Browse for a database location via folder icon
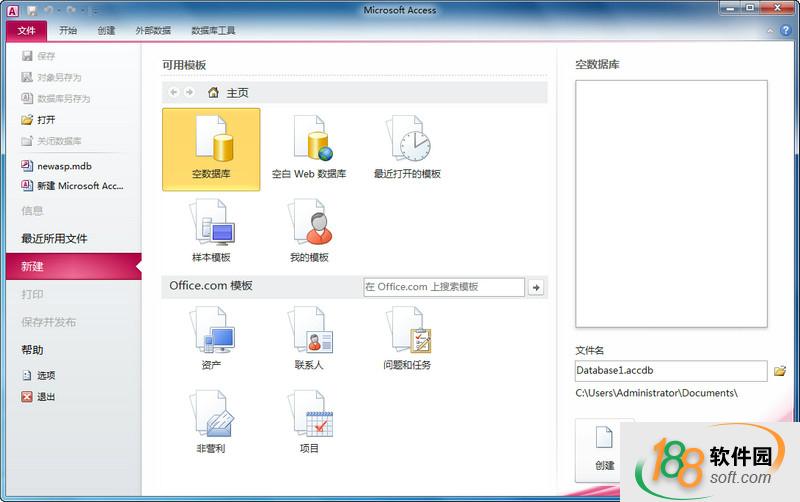The width and height of the screenshot is (800, 502). [x=780, y=371]
